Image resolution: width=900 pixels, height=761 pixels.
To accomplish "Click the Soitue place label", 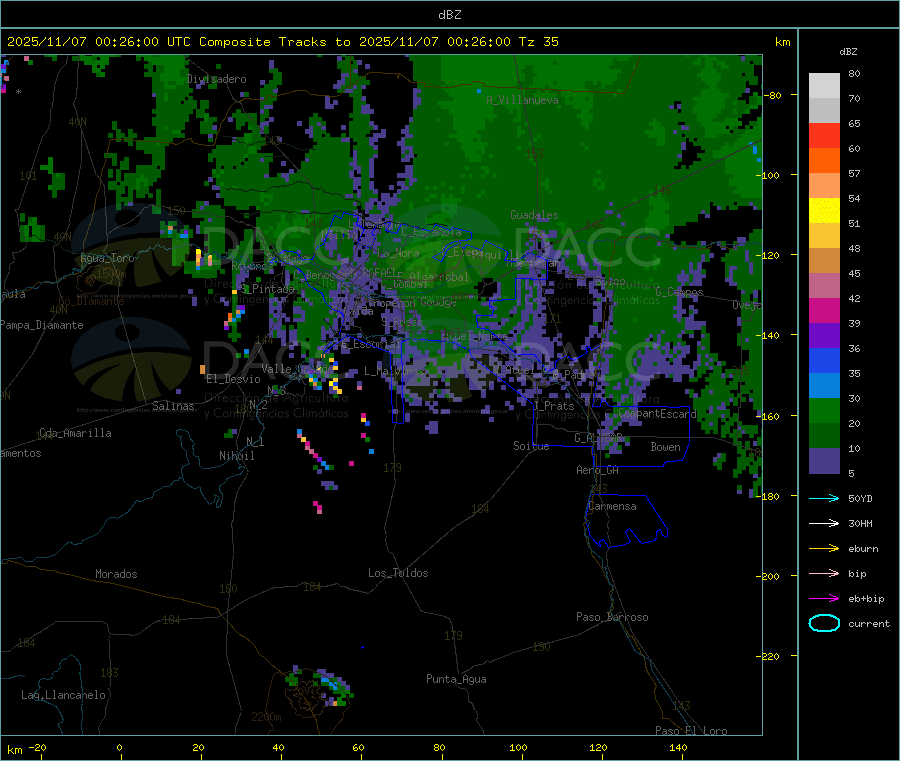I will point(531,446).
